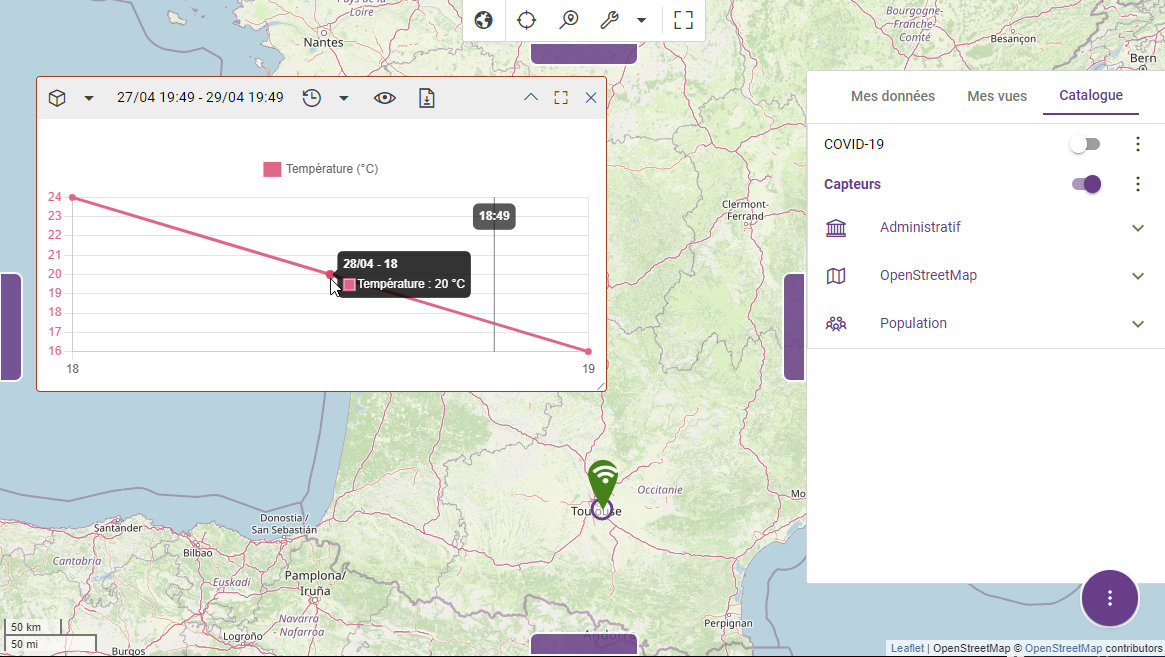Switch to Mes vues tab

coord(997,96)
